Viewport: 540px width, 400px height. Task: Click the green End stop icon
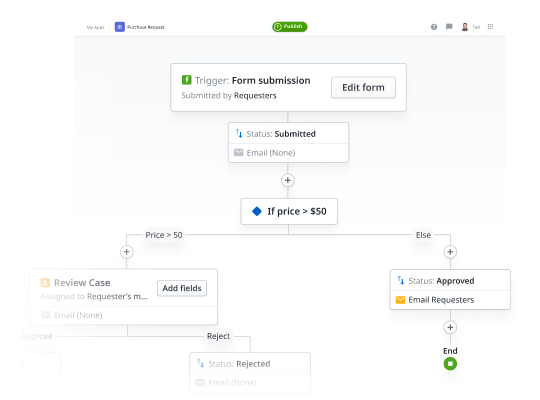(x=450, y=364)
